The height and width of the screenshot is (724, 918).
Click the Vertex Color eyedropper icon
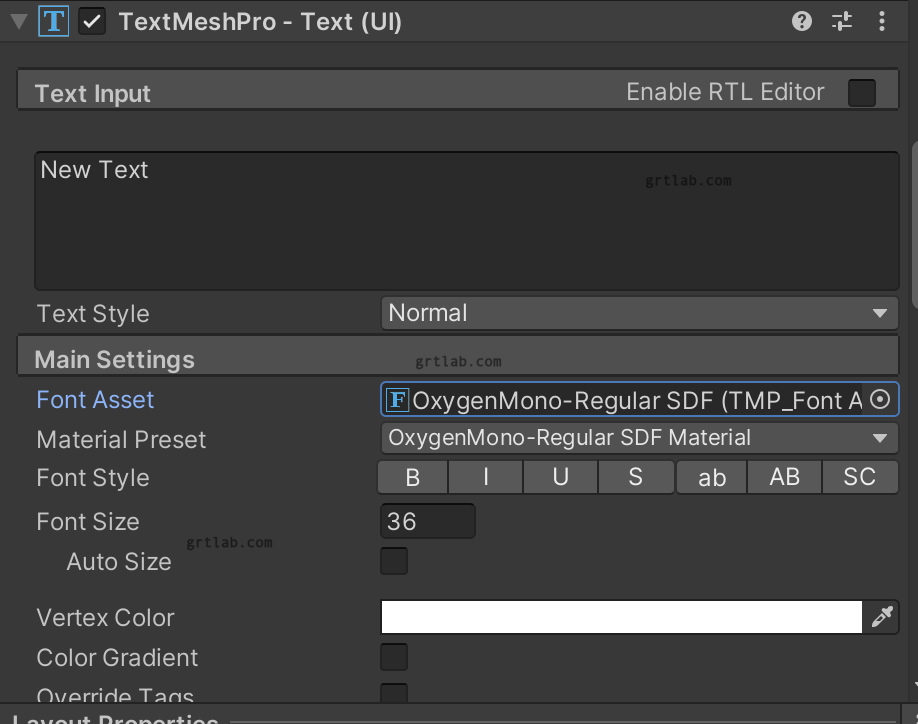[882, 617]
